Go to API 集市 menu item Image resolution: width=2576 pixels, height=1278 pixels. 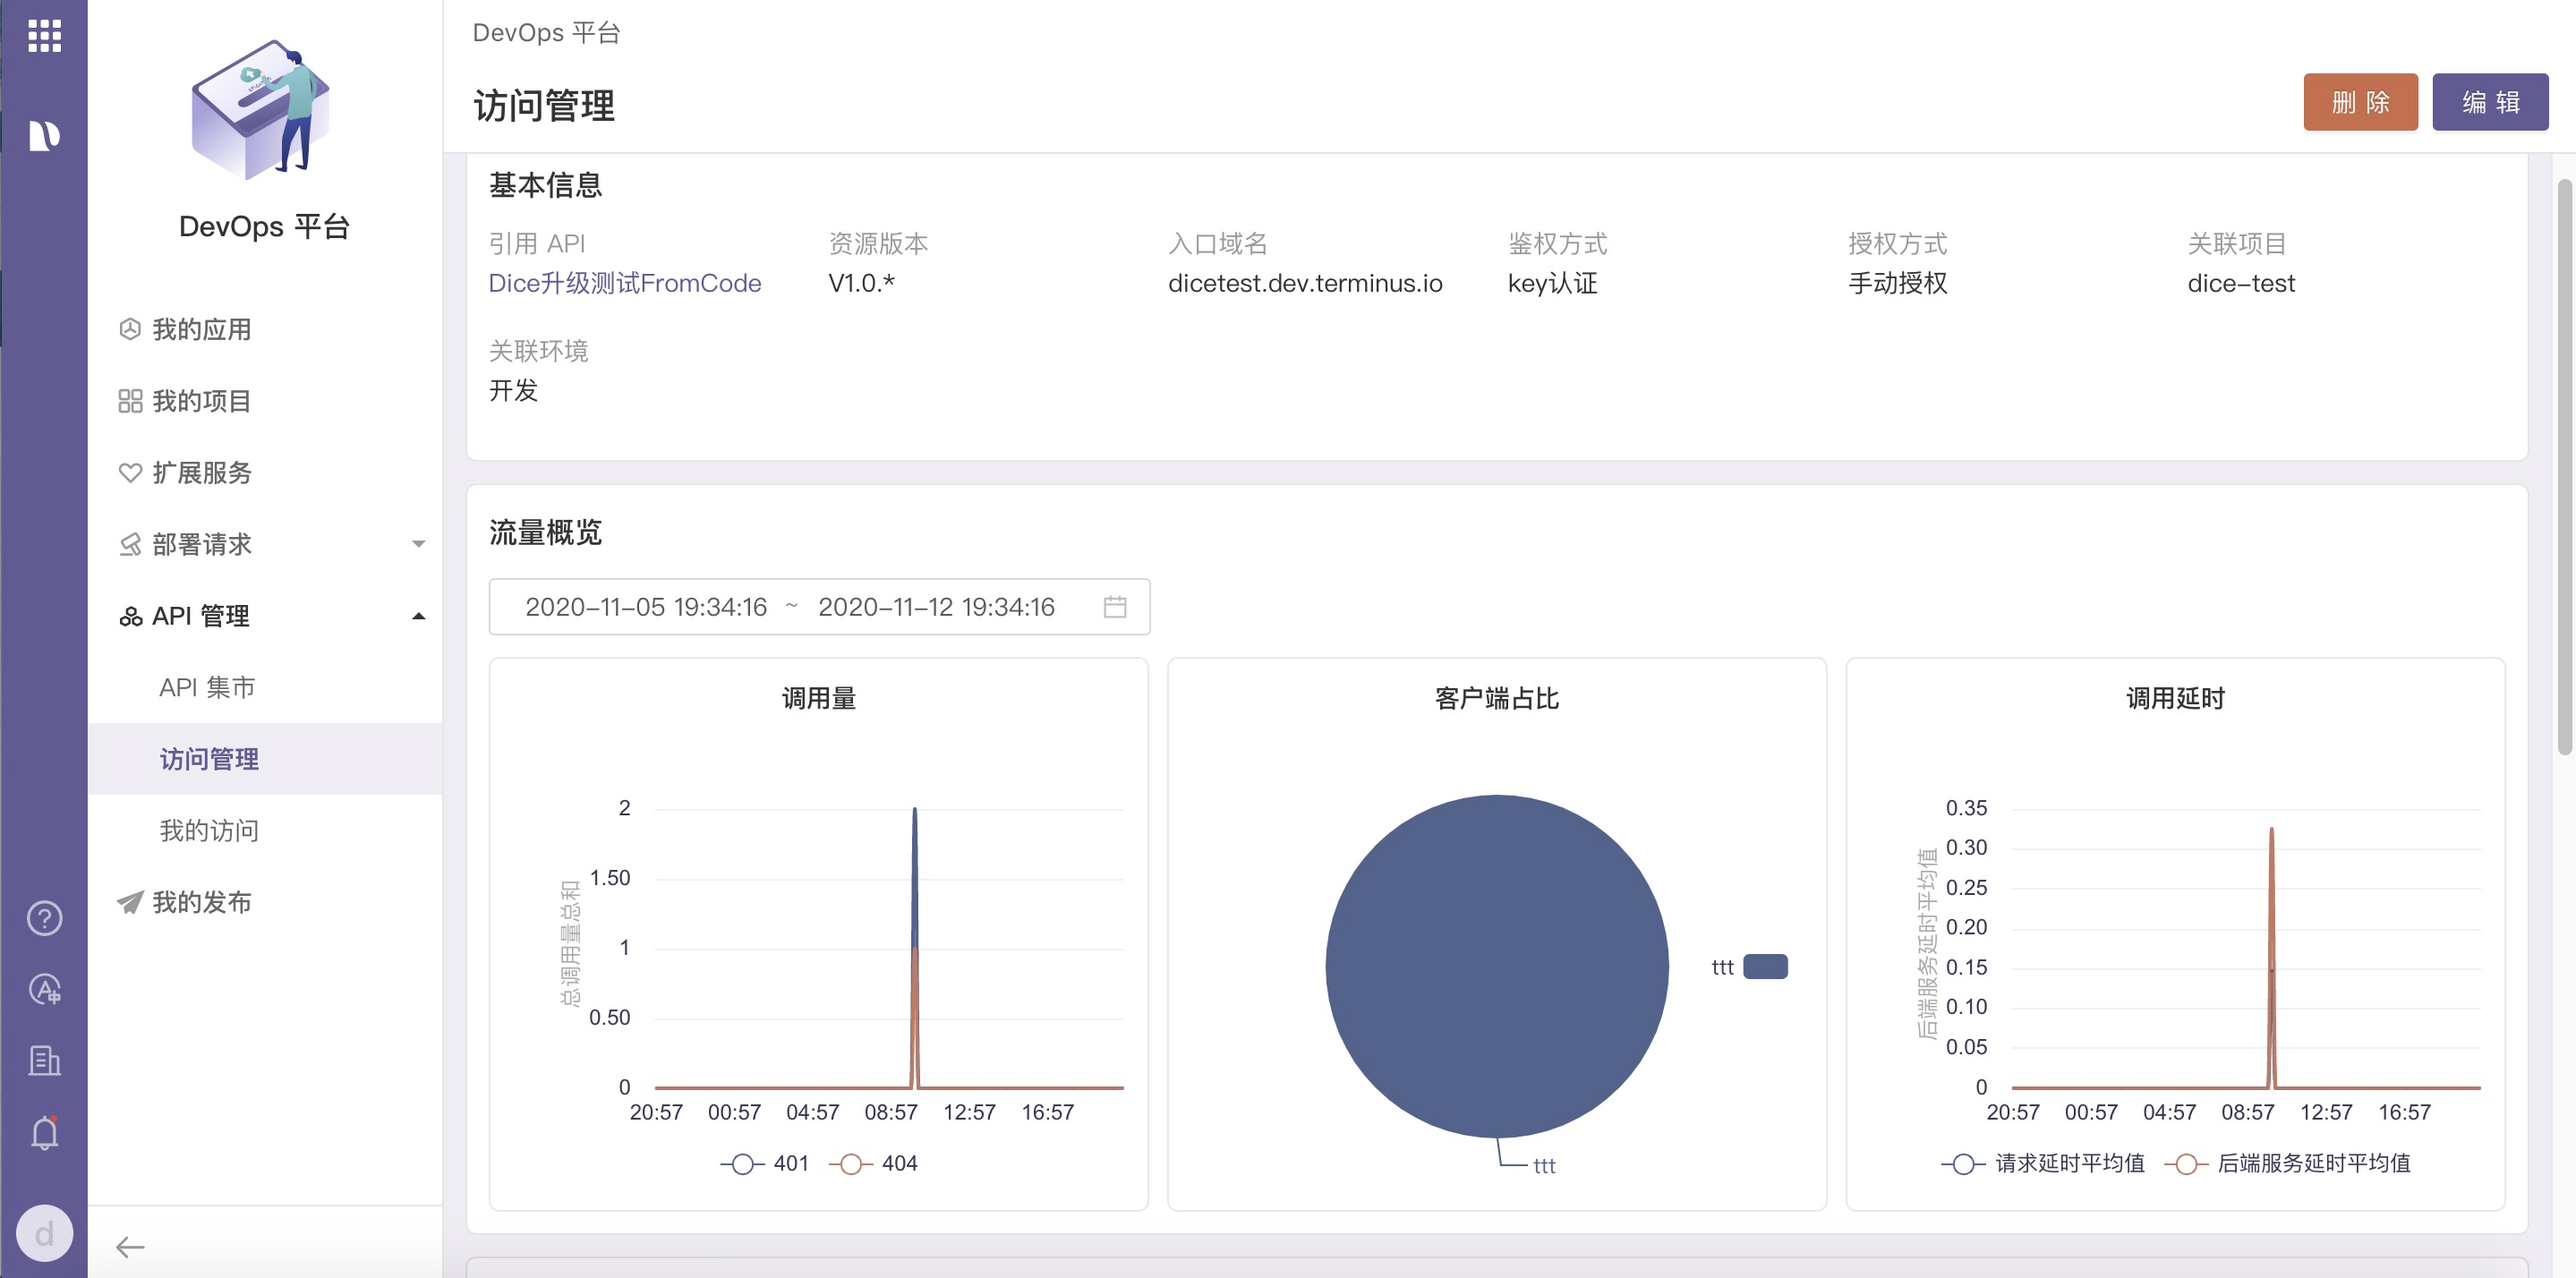[x=207, y=687]
